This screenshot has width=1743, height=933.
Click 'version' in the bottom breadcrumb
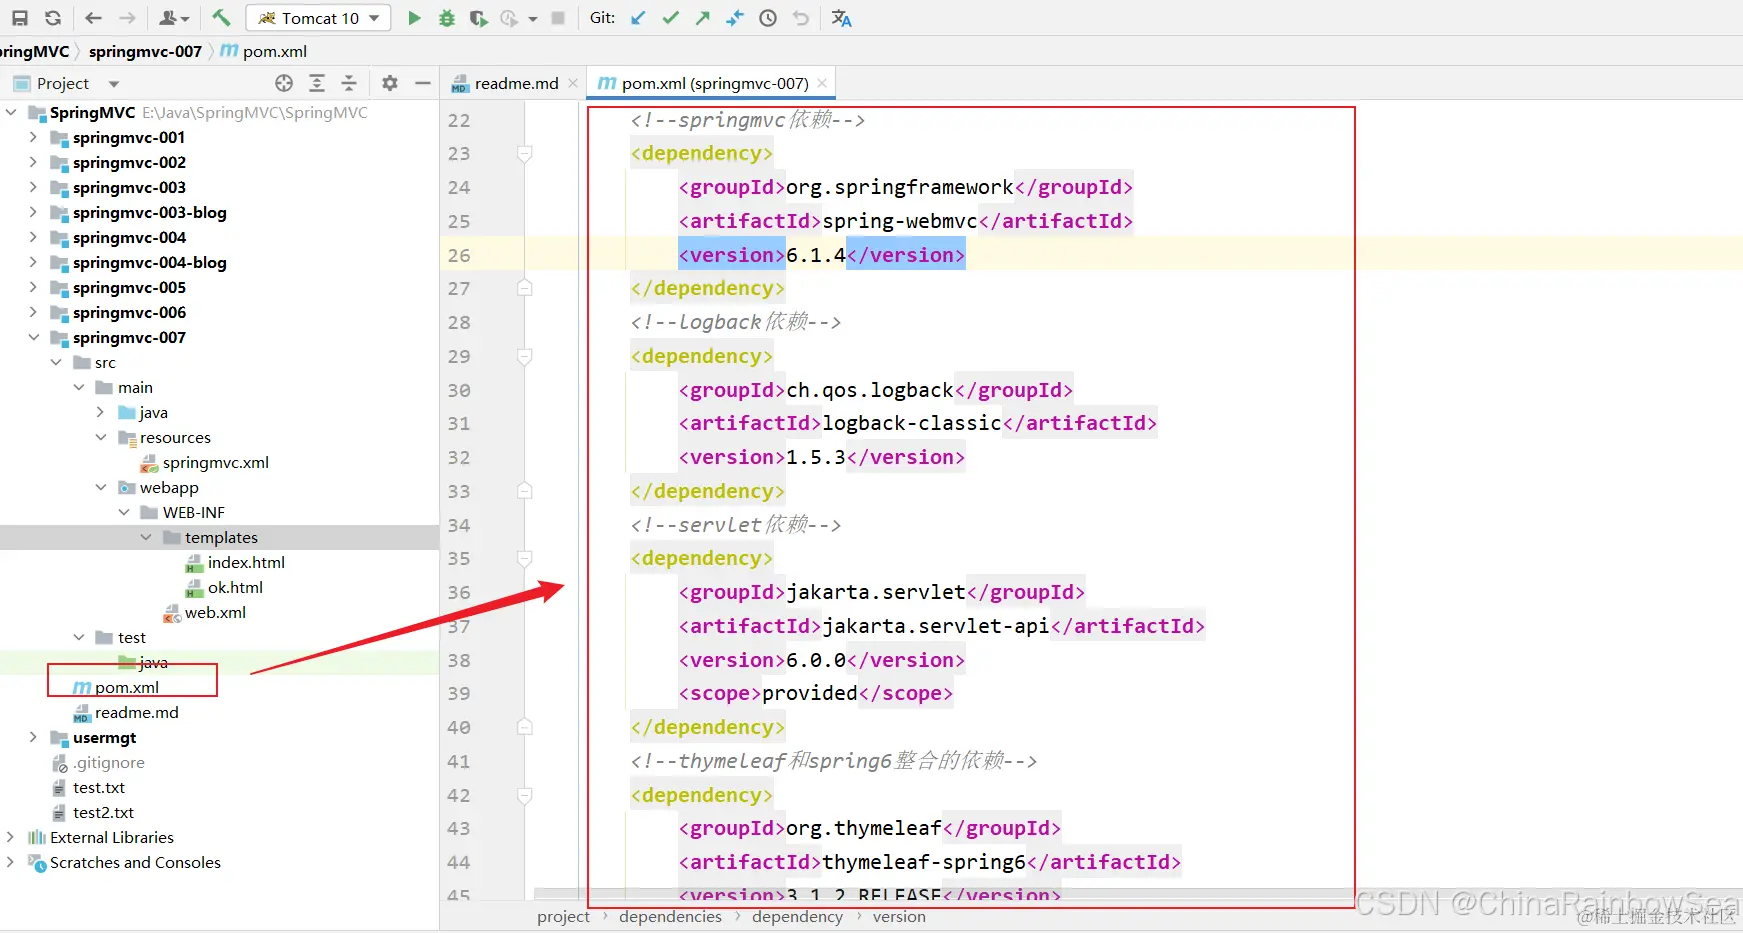pyautogui.click(x=899, y=916)
